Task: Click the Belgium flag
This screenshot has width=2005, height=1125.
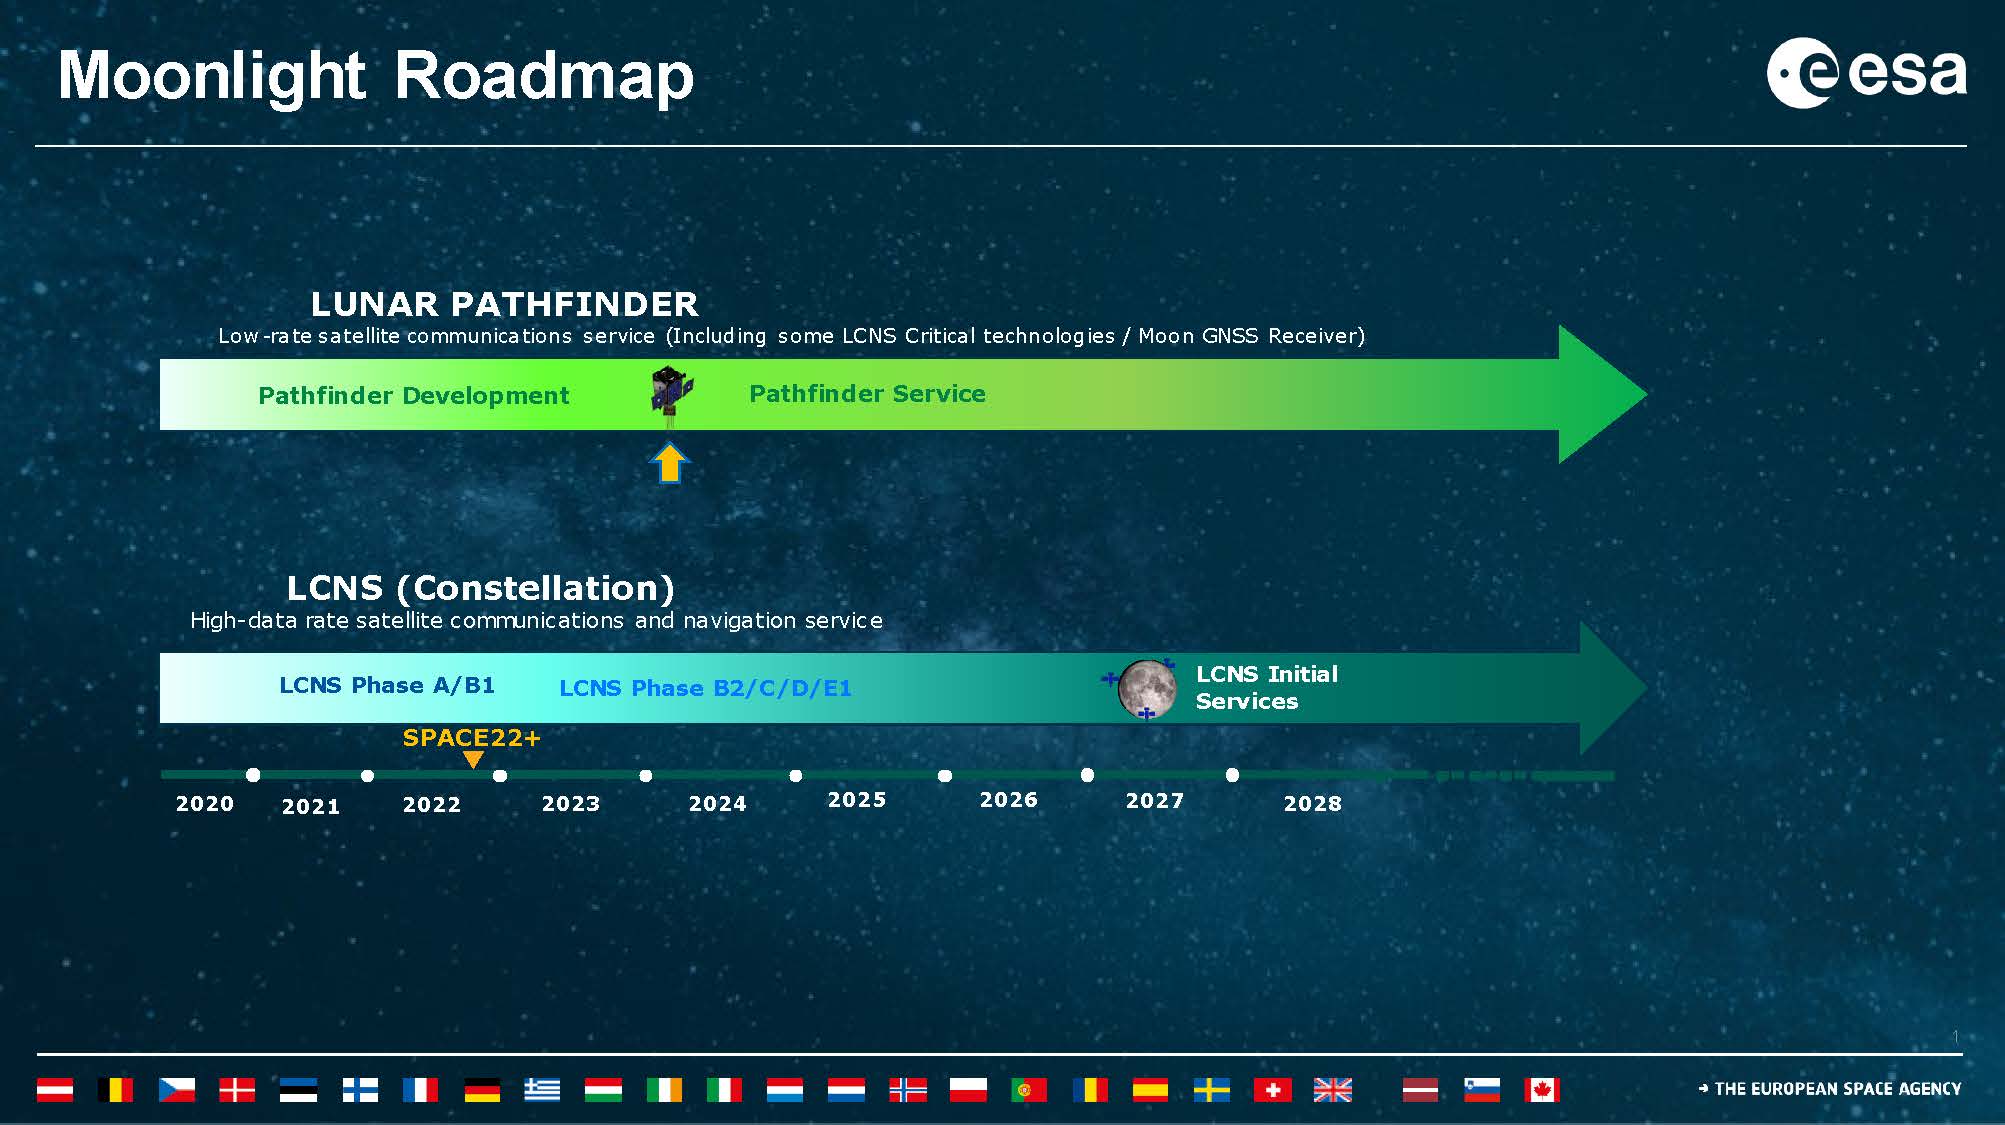Action: 115,1090
